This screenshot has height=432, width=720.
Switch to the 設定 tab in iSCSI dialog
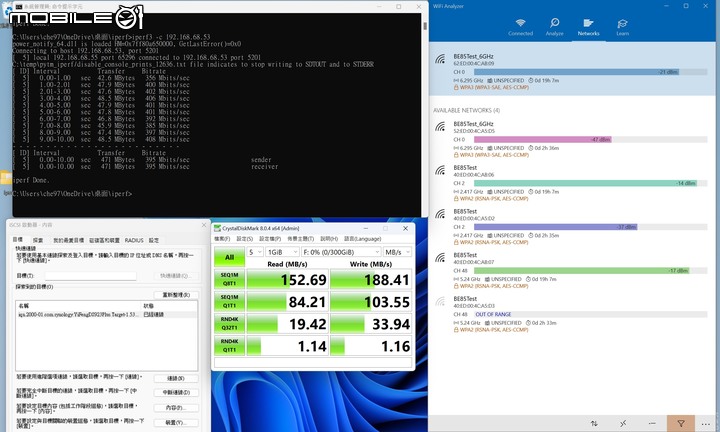[154, 240]
